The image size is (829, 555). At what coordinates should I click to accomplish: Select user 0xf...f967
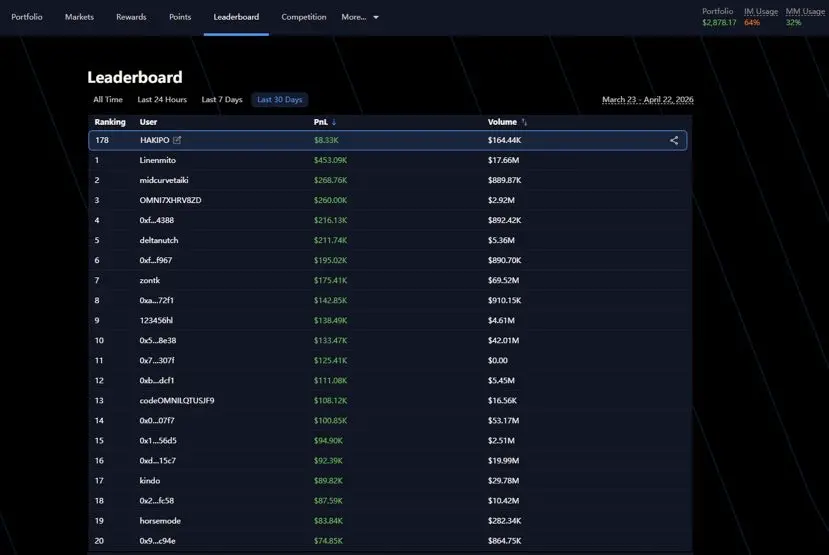point(155,261)
